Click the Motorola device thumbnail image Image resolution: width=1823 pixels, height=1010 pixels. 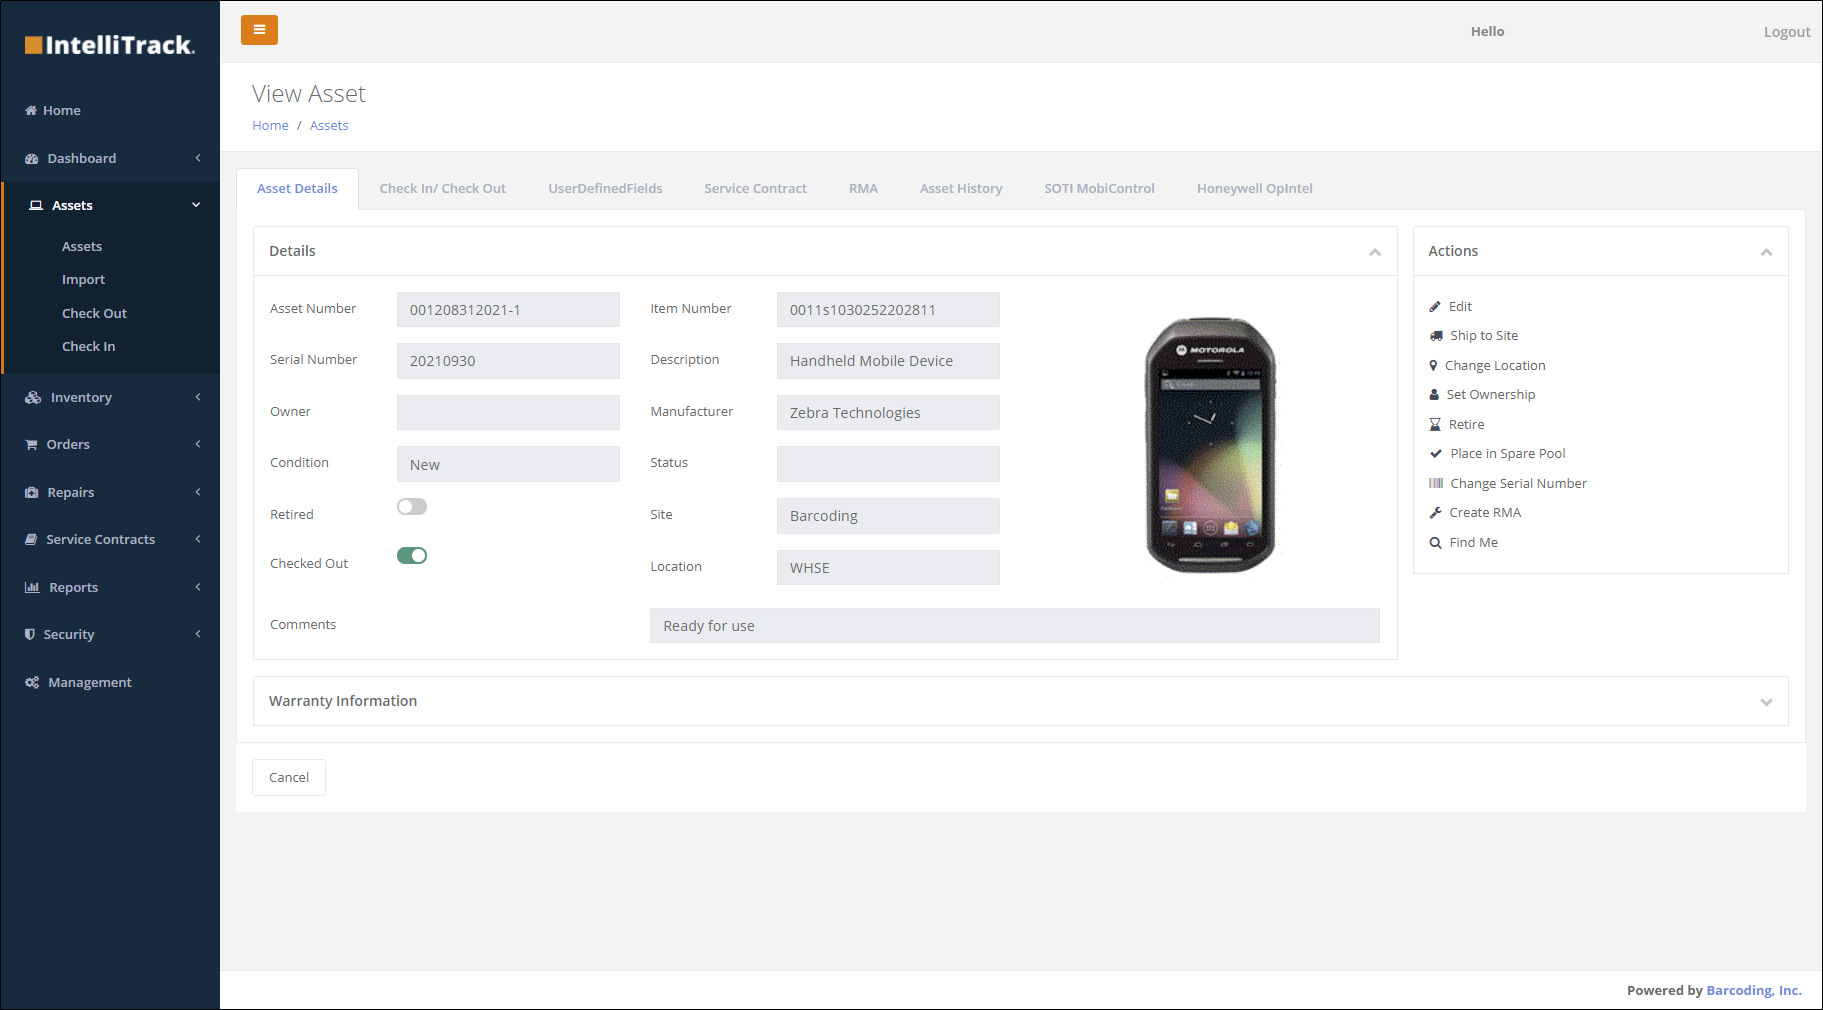click(1210, 445)
